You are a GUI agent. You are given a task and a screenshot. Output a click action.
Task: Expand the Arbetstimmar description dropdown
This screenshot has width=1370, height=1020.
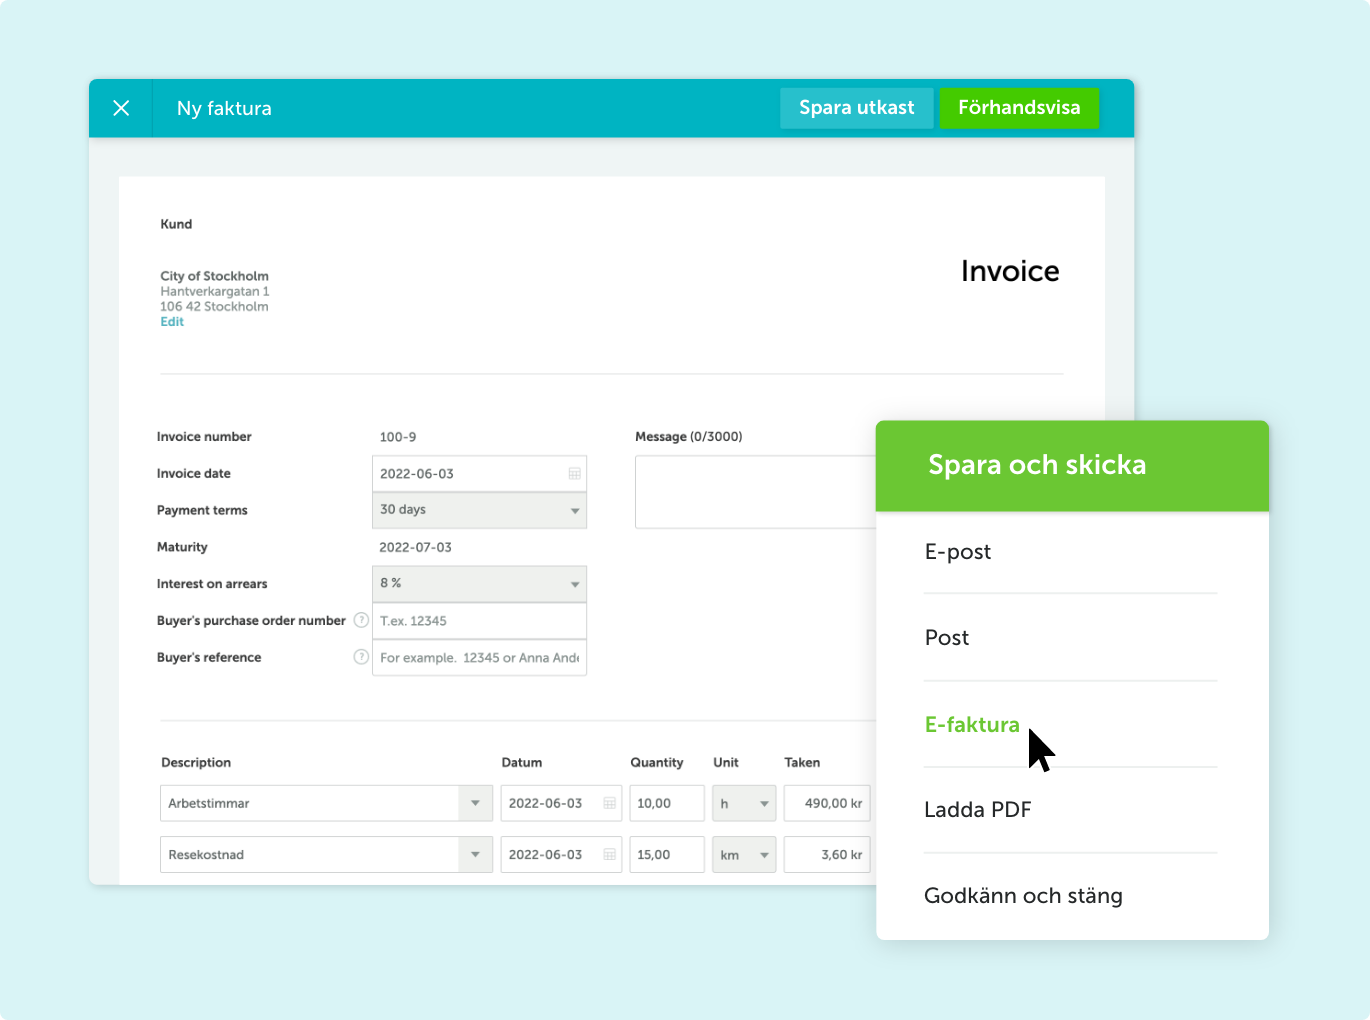(475, 803)
